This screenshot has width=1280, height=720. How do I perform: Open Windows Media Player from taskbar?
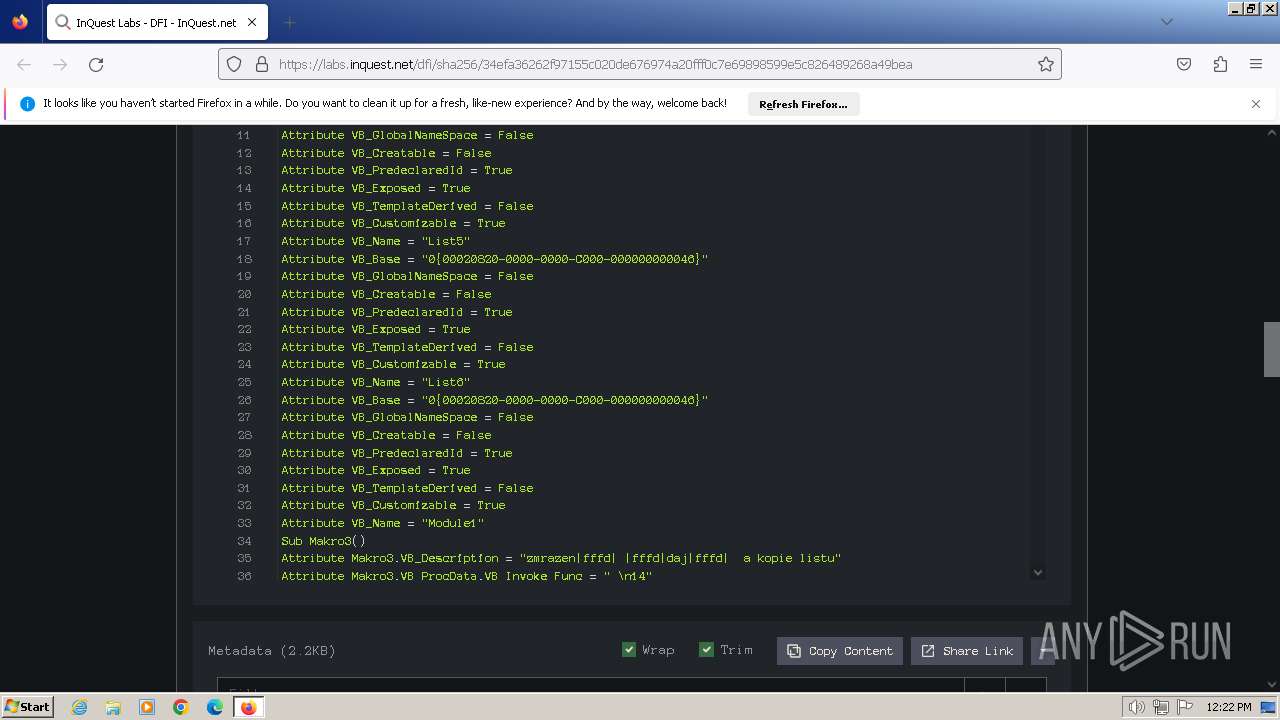(147, 707)
